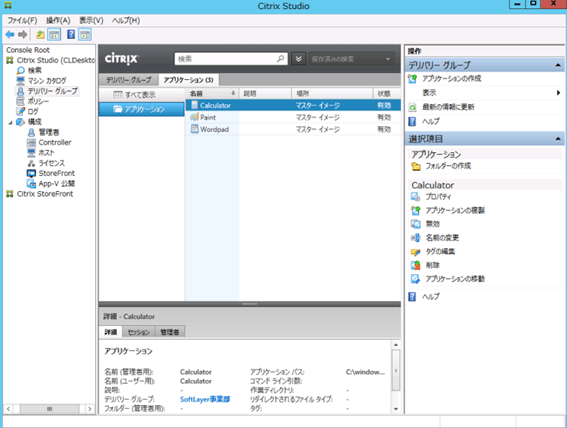This screenshot has height=428, width=567.
Task: Sort by 場所 column header
Action: pyautogui.click(x=332, y=94)
